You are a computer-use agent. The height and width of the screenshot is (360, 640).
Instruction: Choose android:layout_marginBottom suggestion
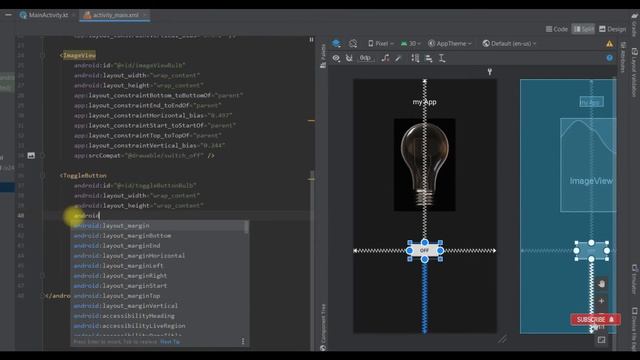(x=159, y=236)
